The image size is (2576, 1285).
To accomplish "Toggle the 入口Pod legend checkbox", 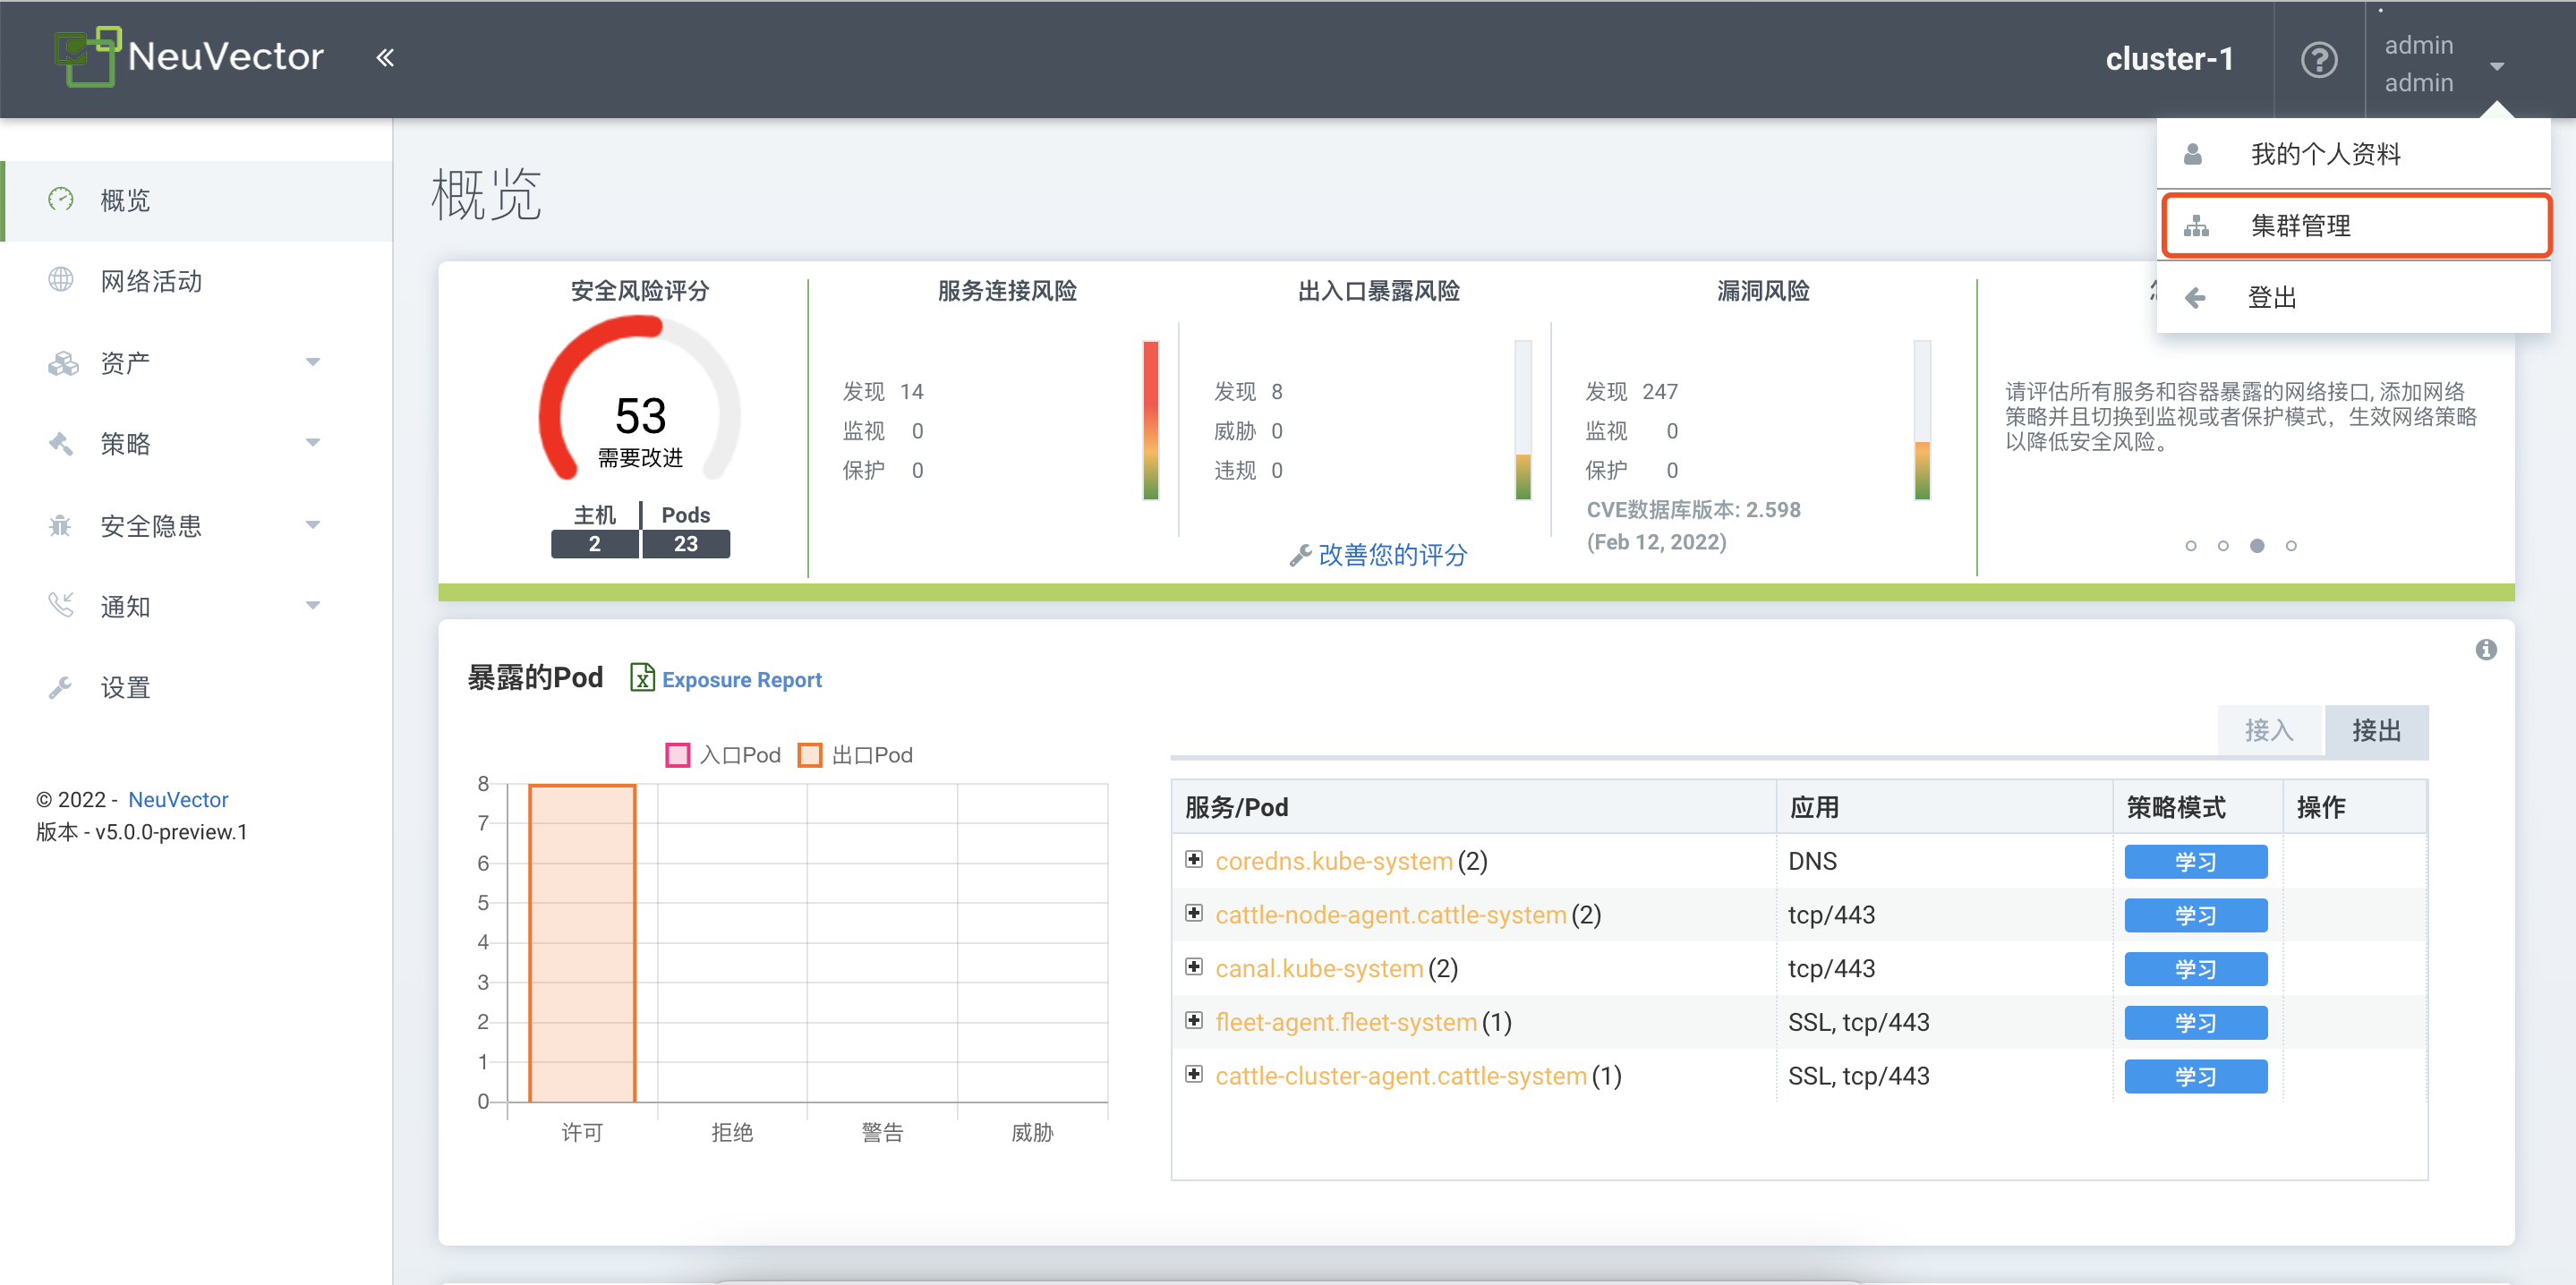I will (677, 755).
